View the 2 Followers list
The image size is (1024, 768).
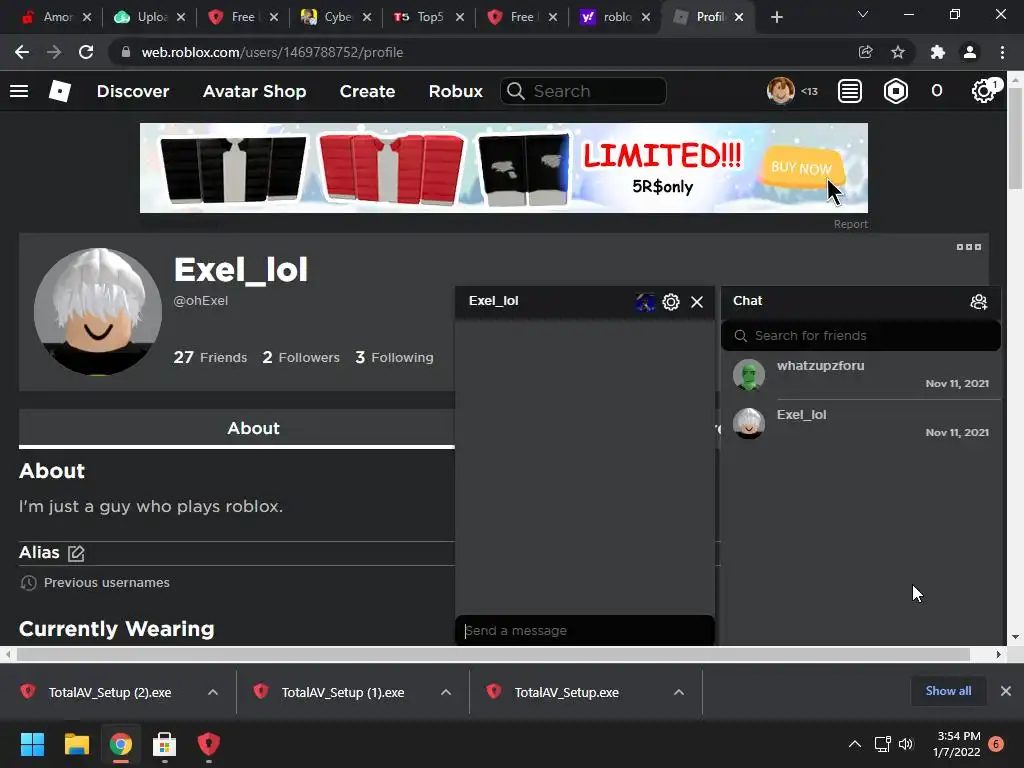click(x=301, y=357)
